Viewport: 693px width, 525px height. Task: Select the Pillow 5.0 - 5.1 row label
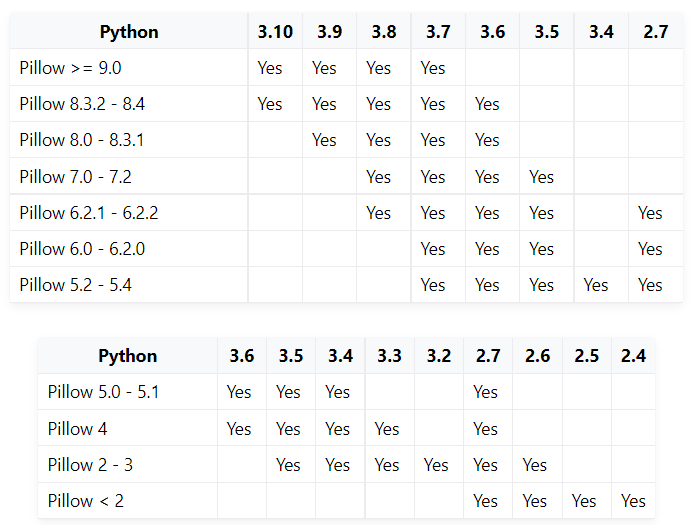tap(103, 392)
